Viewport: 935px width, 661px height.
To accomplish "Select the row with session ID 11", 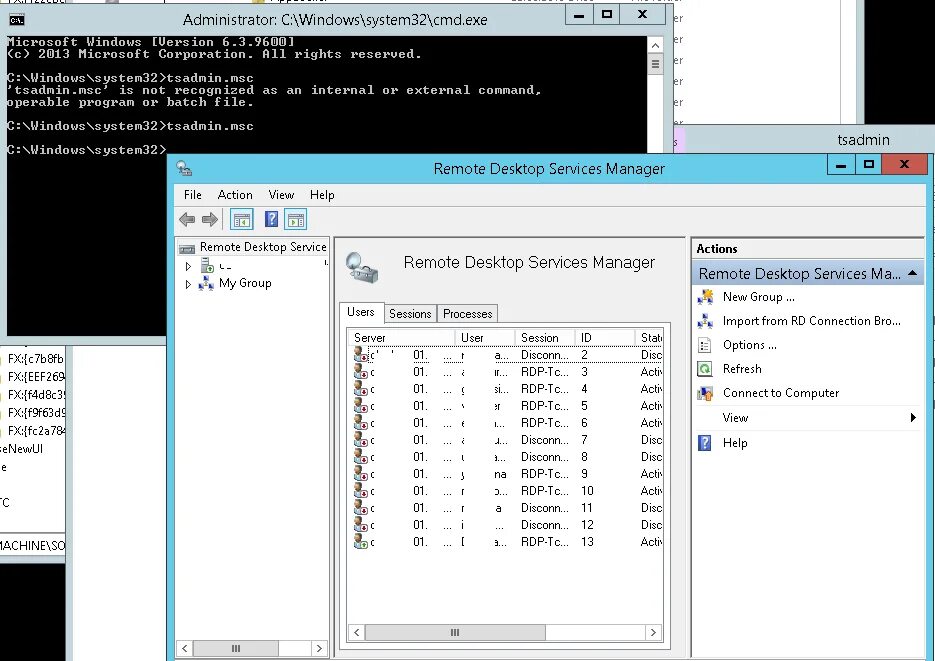I will point(507,508).
